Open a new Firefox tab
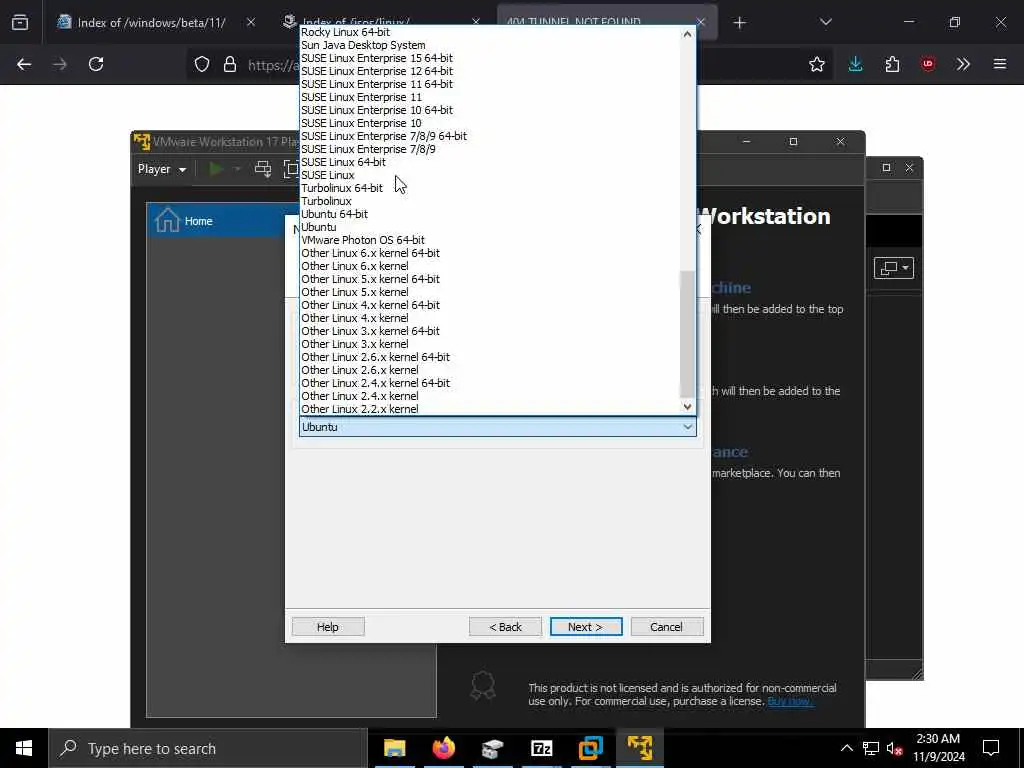This screenshot has height=768, width=1024. [739, 23]
